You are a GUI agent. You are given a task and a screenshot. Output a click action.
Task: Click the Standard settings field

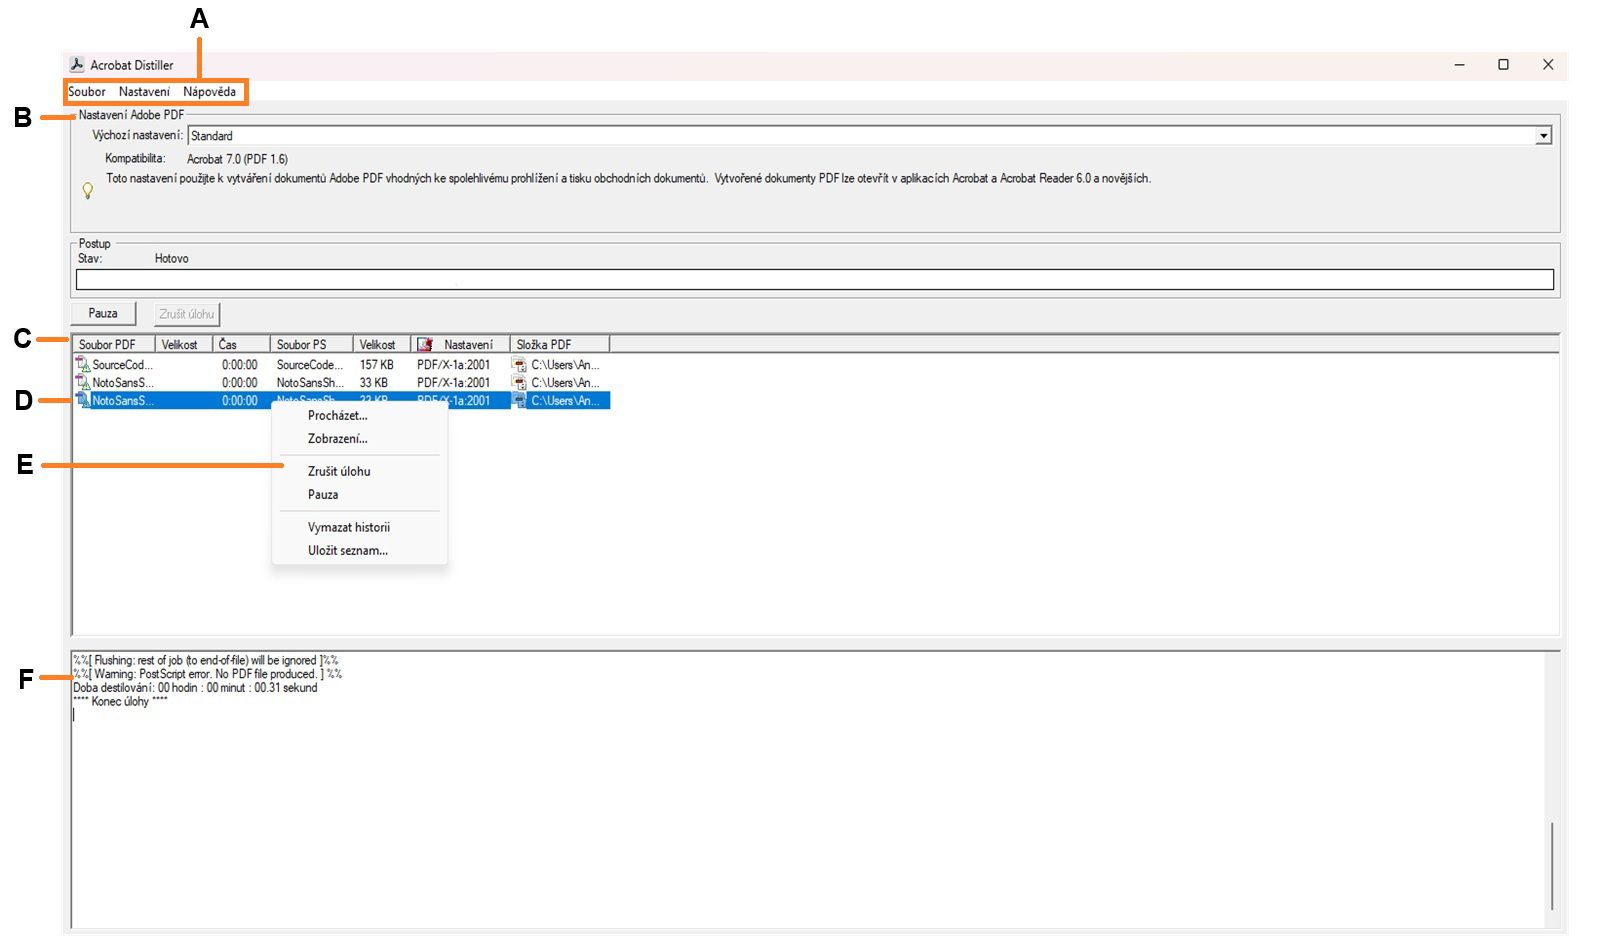point(862,136)
